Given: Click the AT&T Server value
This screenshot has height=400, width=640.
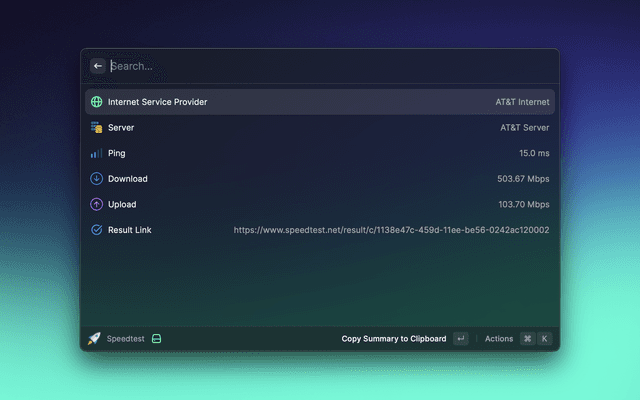Looking at the screenshot, I should coord(524,128).
